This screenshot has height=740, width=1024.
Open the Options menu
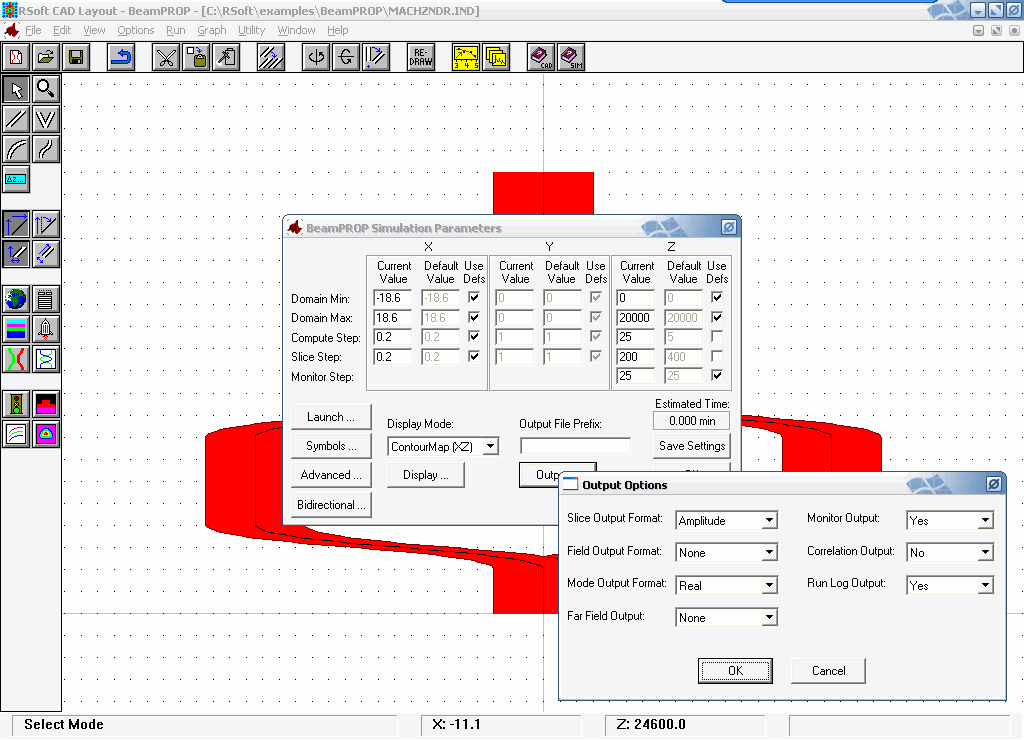click(x=136, y=30)
